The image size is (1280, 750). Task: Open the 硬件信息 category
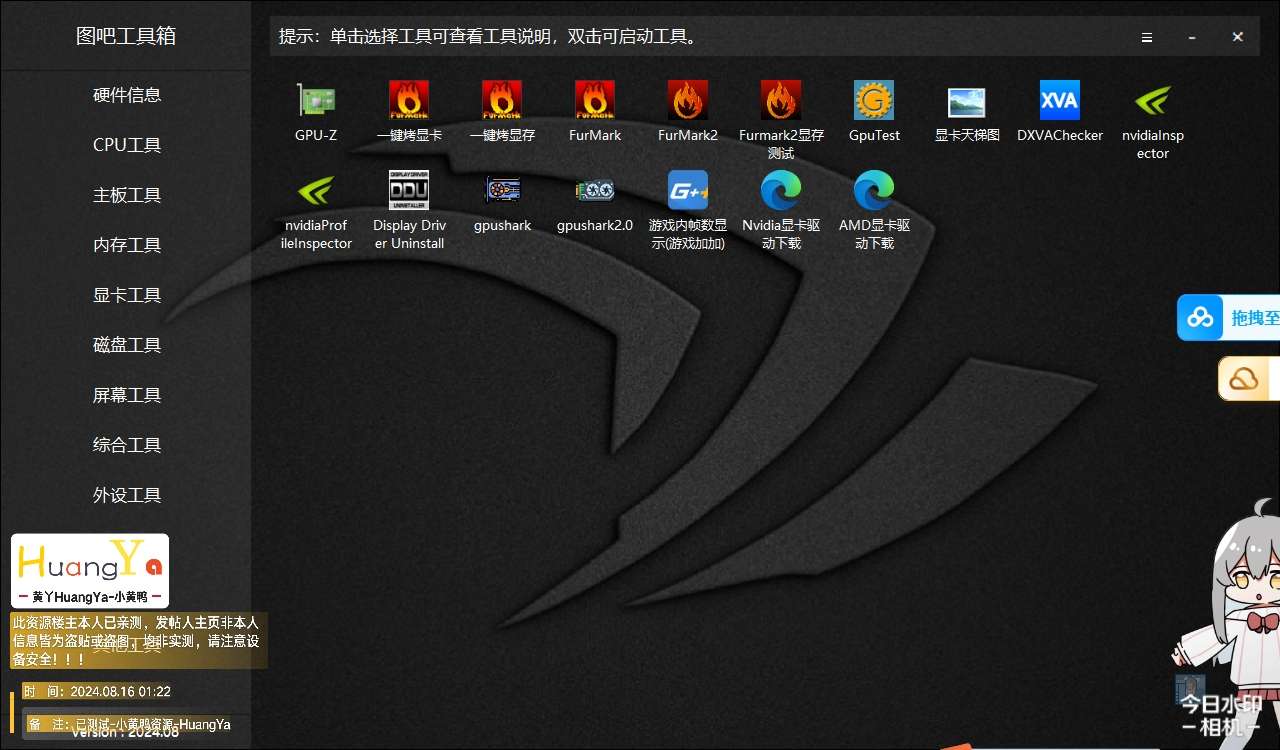pyautogui.click(x=127, y=95)
